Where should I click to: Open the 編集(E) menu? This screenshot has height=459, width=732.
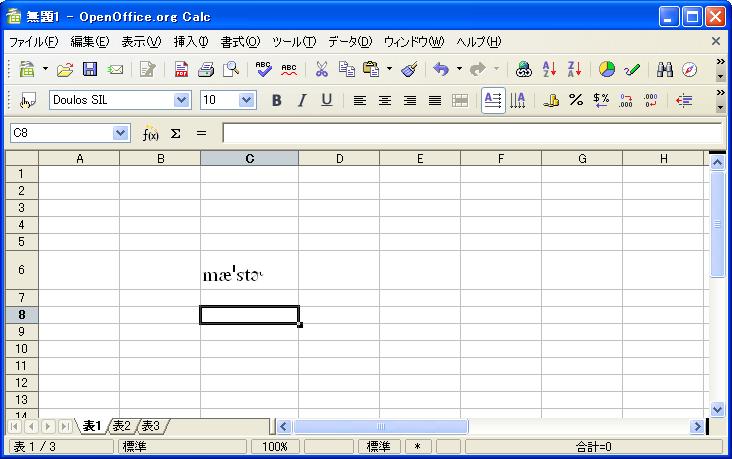pos(90,42)
